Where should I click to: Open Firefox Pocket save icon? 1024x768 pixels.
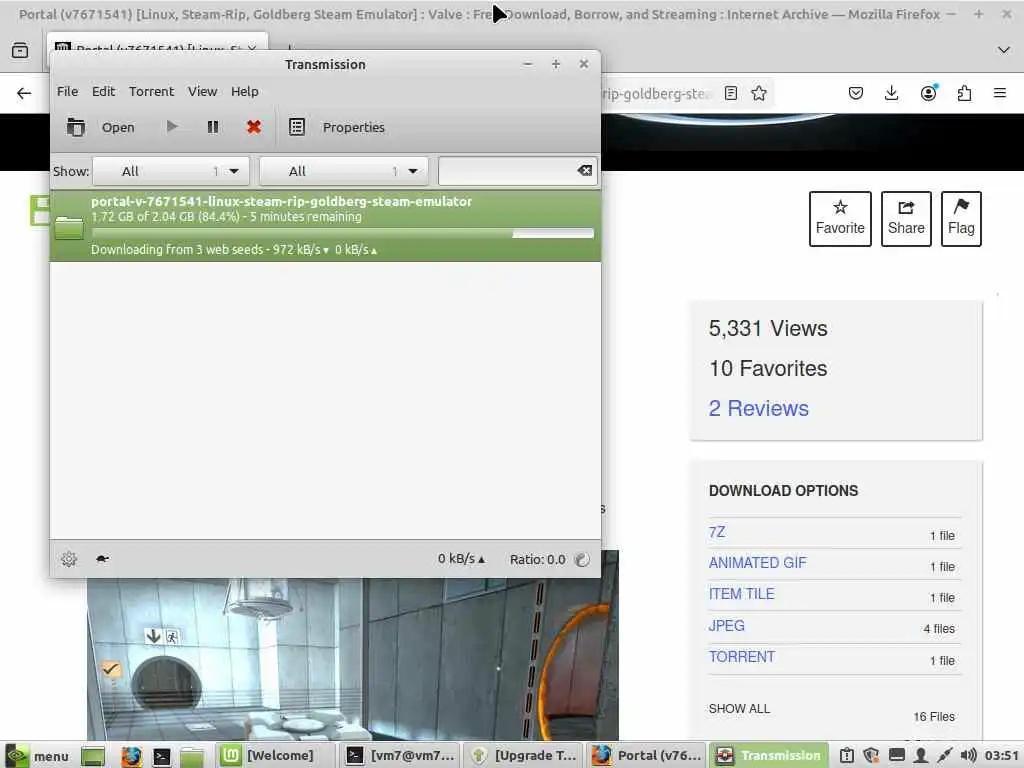tap(856, 93)
